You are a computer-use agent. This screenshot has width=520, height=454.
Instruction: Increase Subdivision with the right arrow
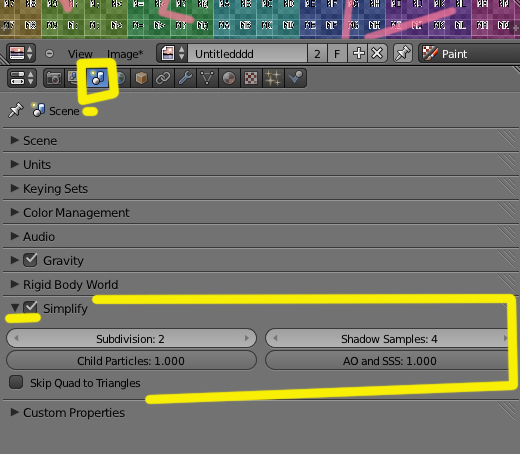(247, 339)
